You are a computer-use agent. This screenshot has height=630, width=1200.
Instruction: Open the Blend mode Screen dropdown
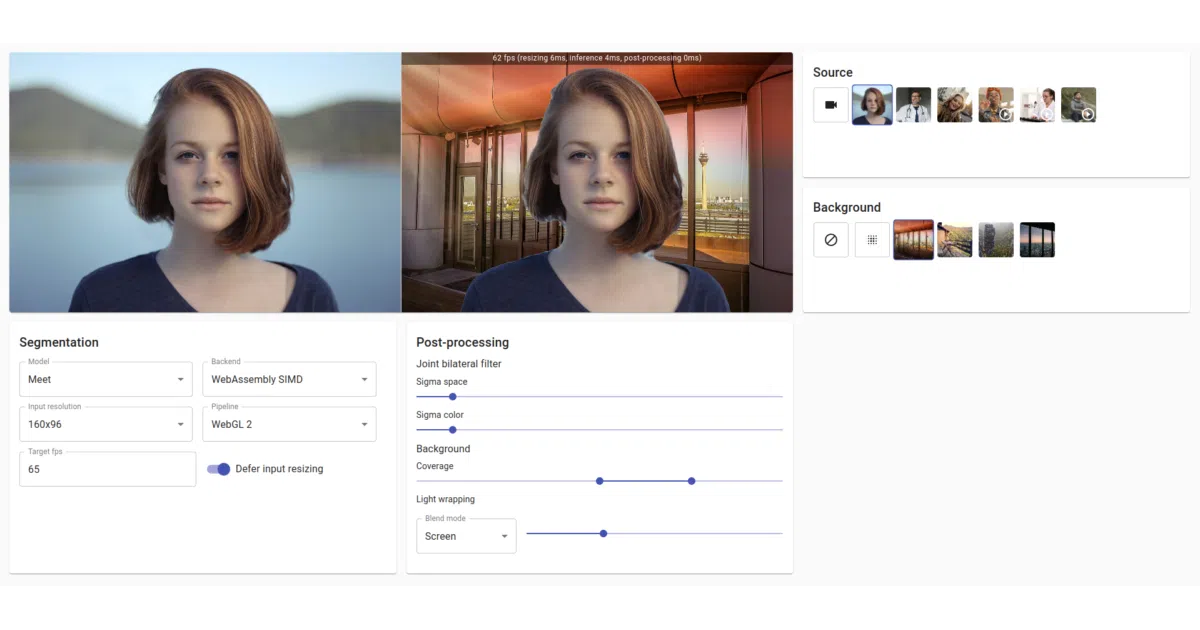click(466, 536)
